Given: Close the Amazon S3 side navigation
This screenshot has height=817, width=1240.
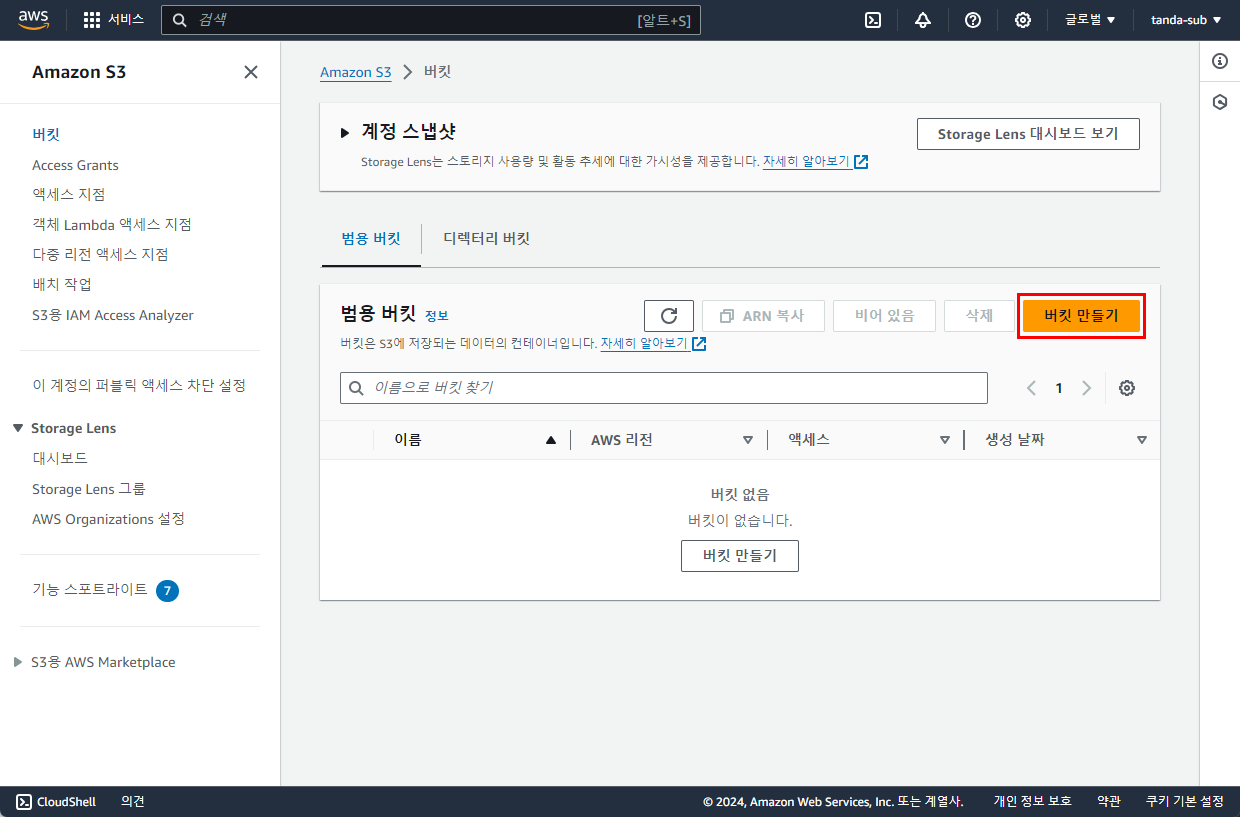Looking at the screenshot, I should pyautogui.click(x=251, y=72).
